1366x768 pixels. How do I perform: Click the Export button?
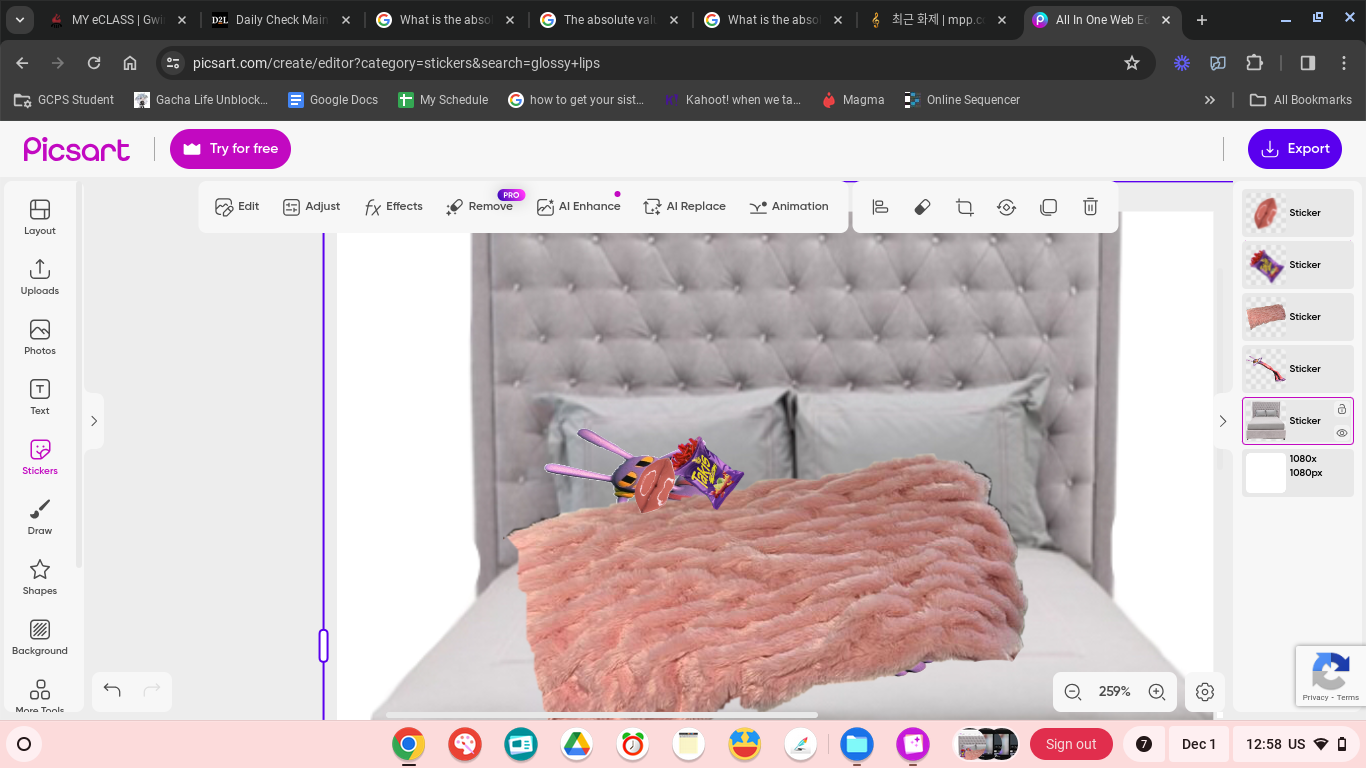pyautogui.click(x=1295, y=149)
